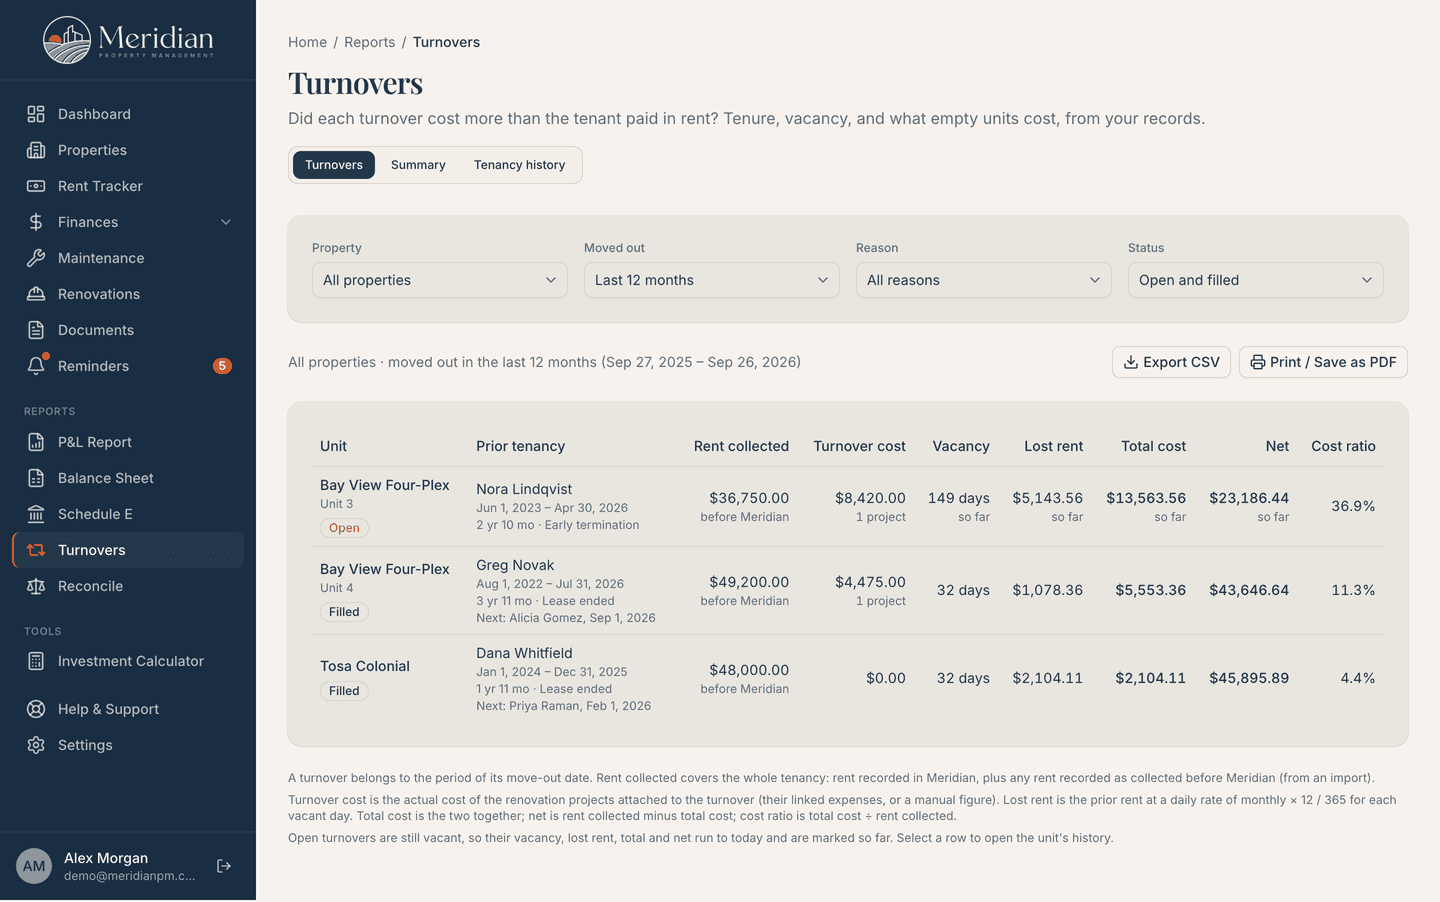Expand the Finances submenu chevron
The height and width of the screenshot is (902, 1440).
pyautogui.click(x=226, y=222)
